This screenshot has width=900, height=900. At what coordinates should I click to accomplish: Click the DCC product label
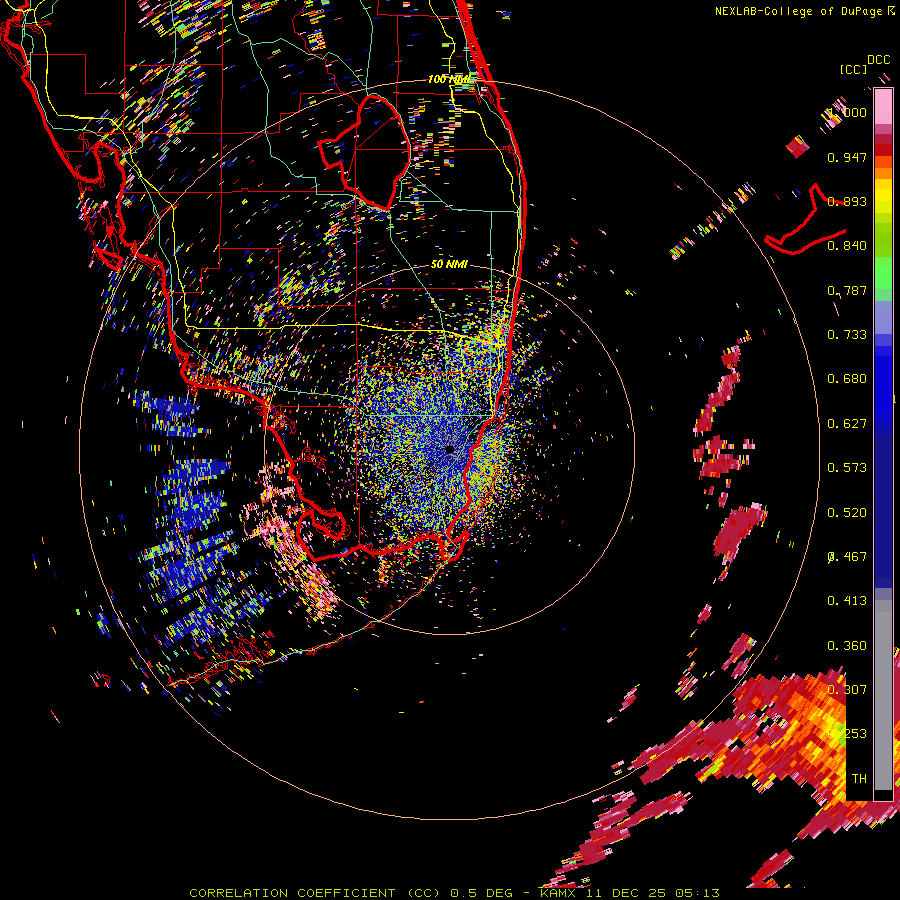click(x=878, y=60)
